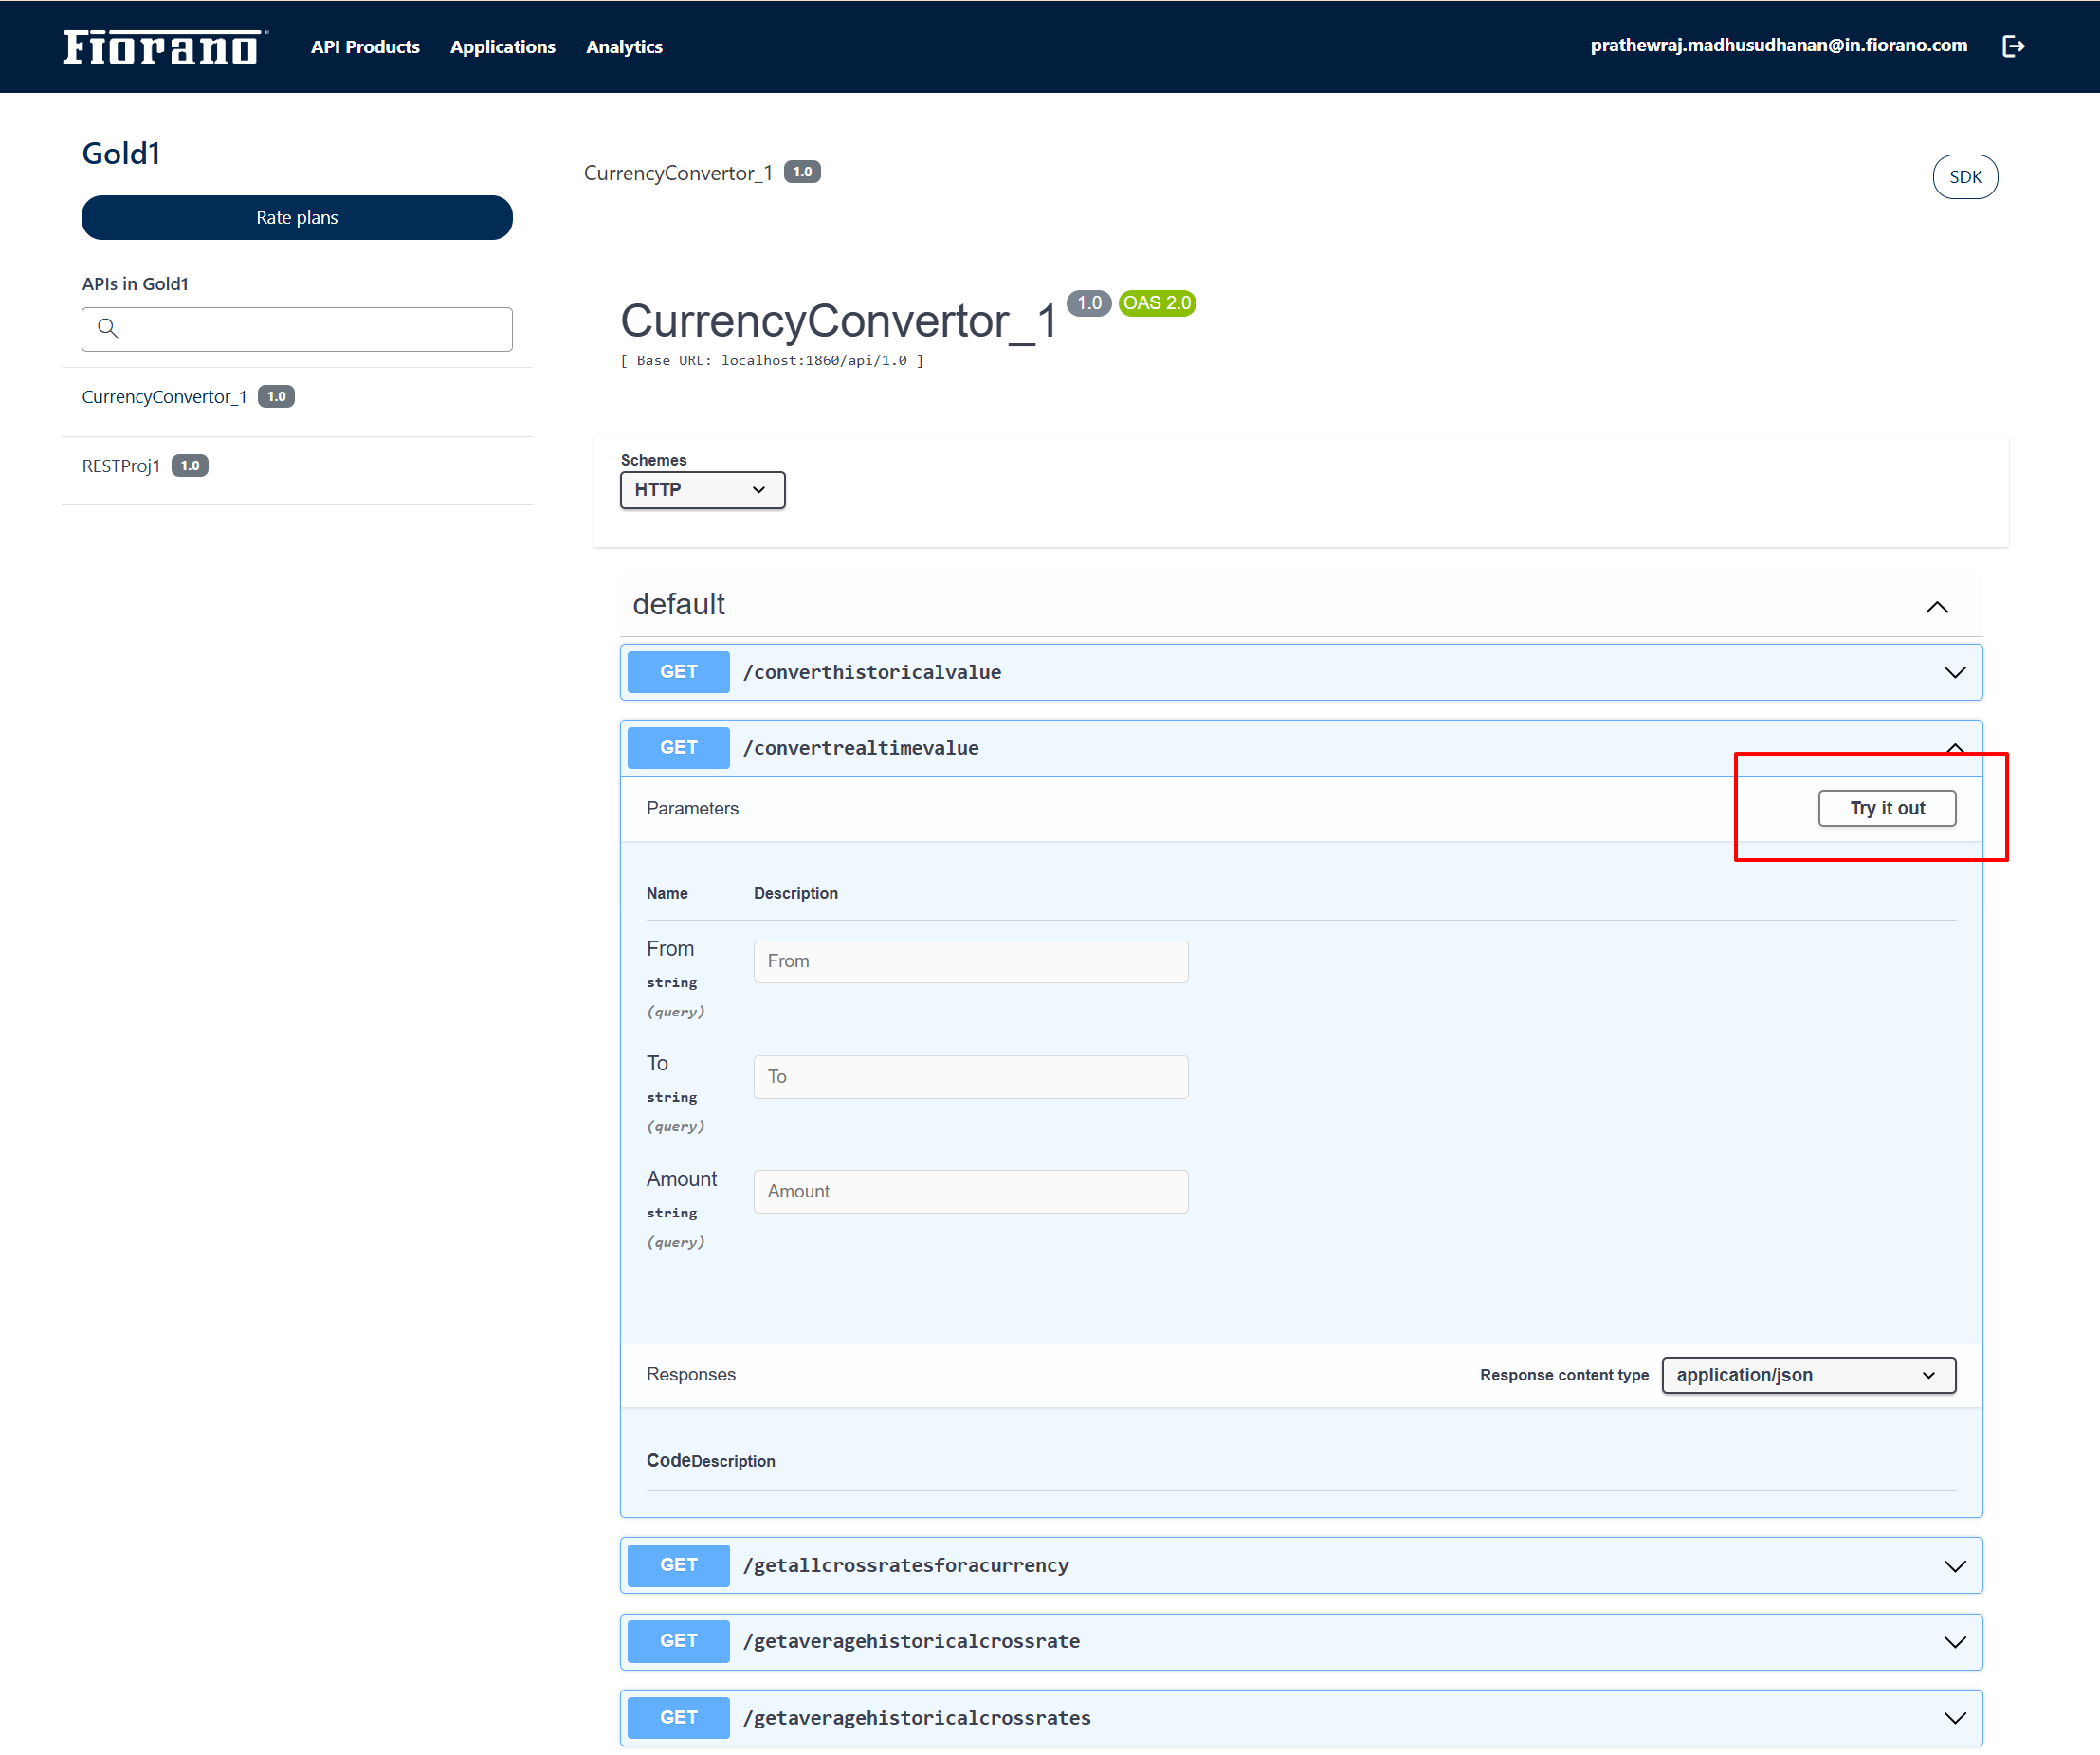Click the OAS 2.0 badge
This screenshot has width=2100, height=1755.
[x=1156, y=303]
